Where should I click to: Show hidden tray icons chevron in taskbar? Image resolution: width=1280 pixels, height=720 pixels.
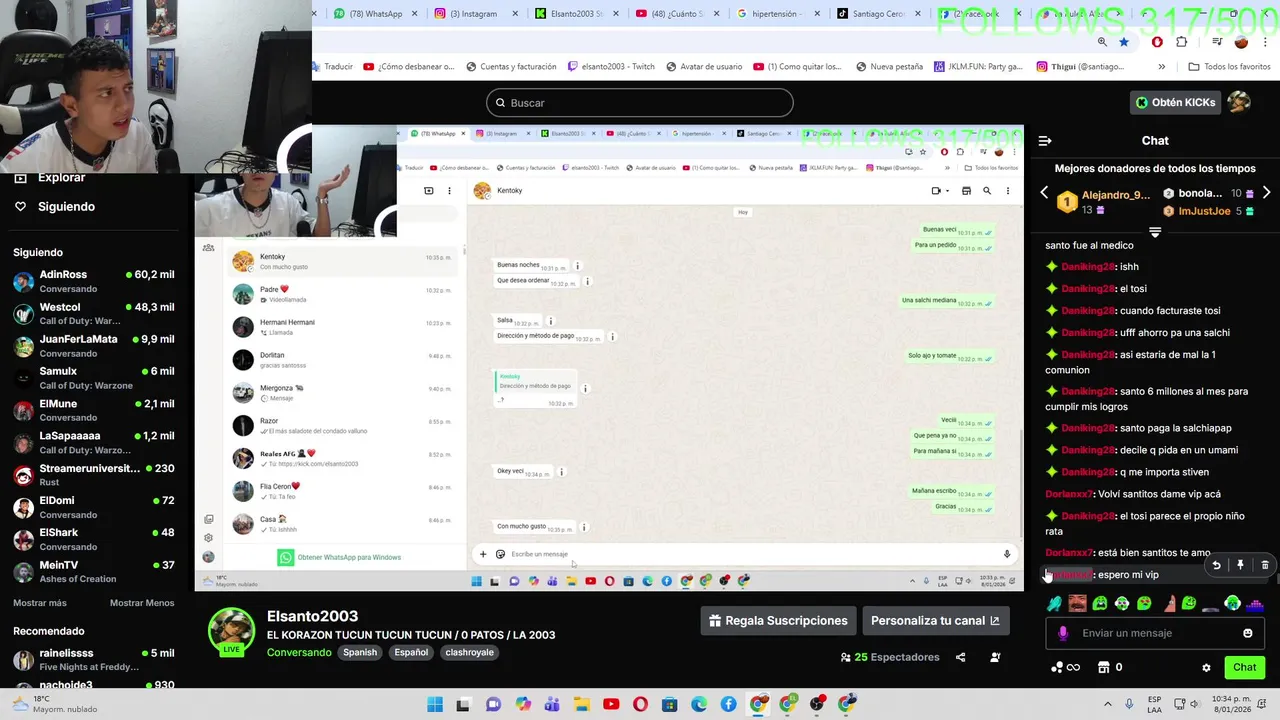point(1107,704)
